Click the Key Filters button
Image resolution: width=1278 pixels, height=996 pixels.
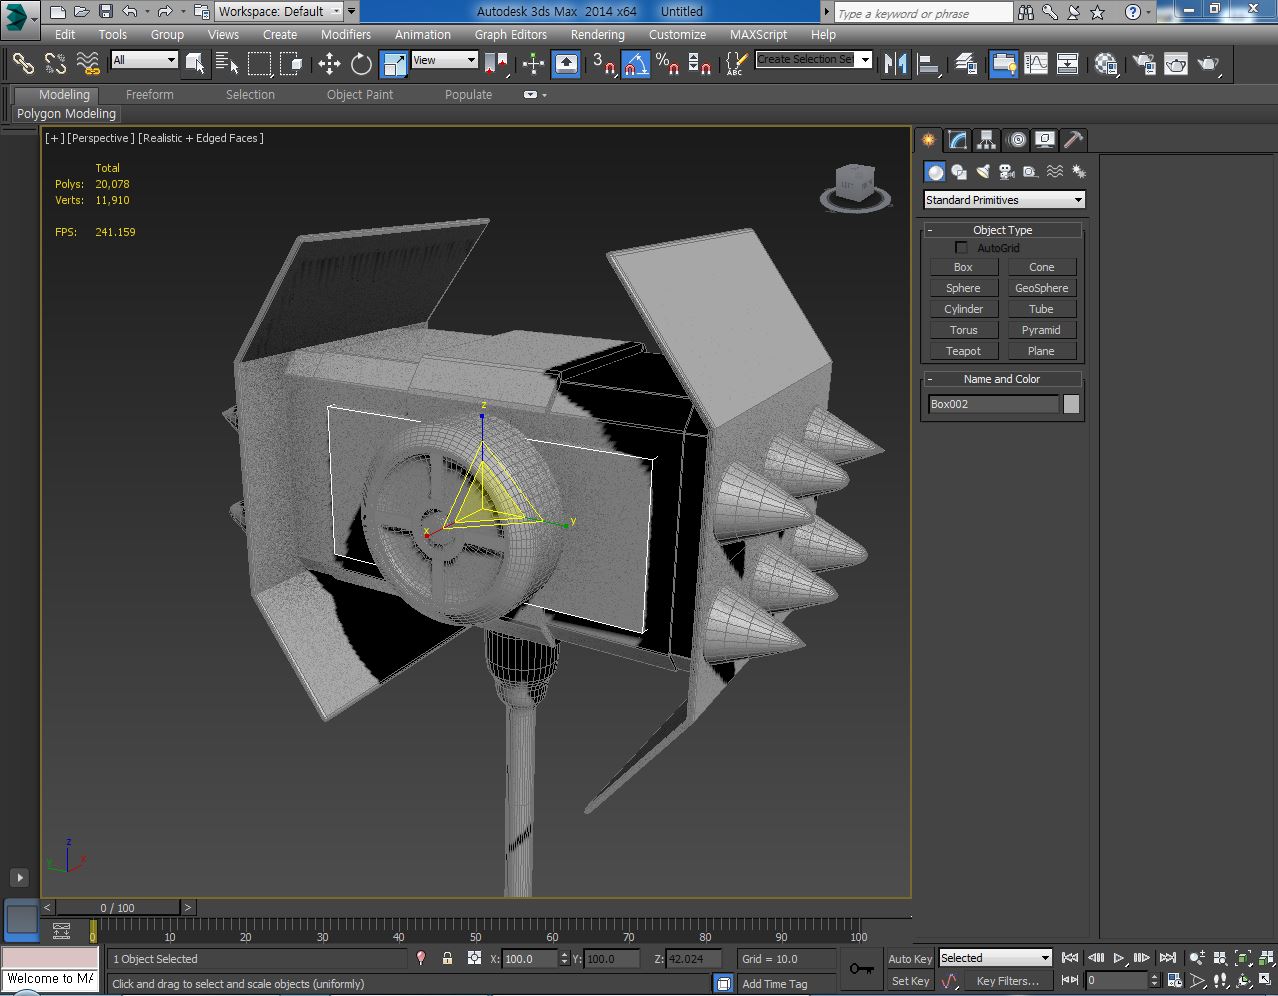(x=1007, y=981)
